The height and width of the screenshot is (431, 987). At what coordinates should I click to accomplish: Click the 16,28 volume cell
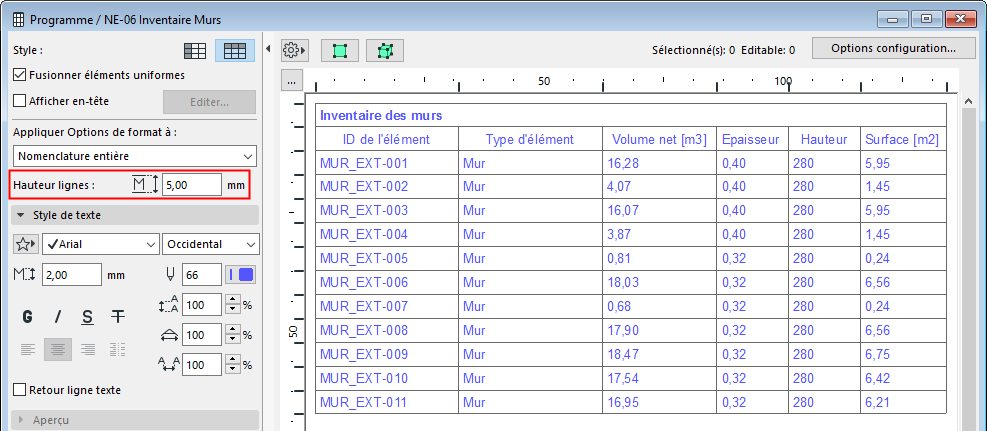659,163
